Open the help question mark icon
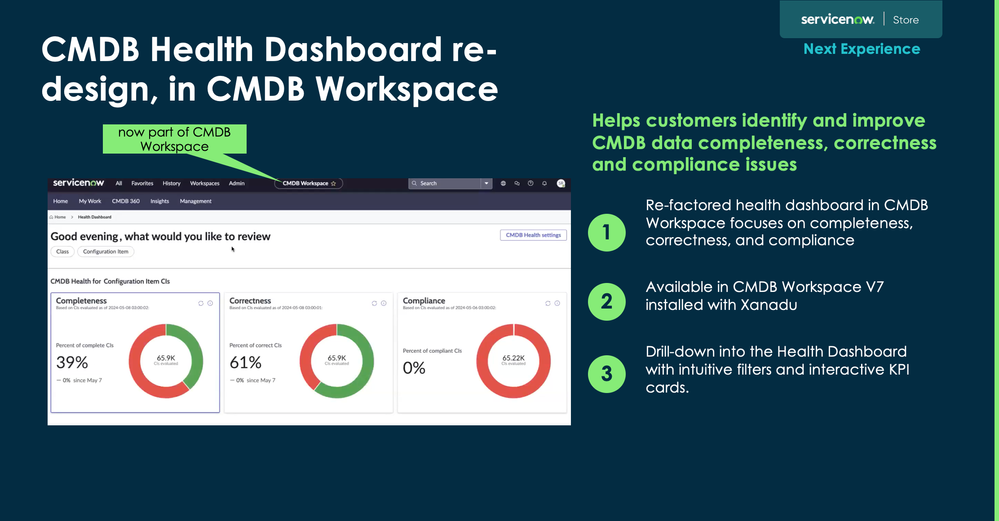This screenshot has height=521, width=999. 530,184
